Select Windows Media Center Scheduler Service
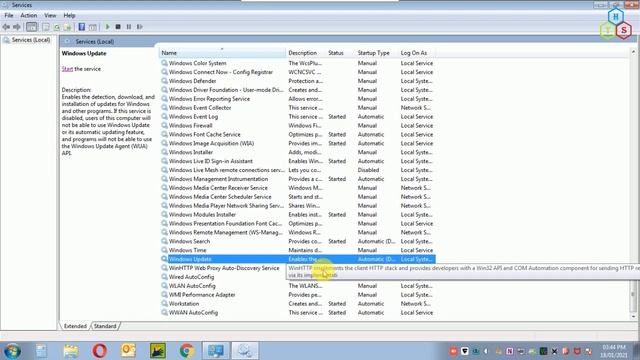This screenshot has height=360, width=640. tap(220, 197)
